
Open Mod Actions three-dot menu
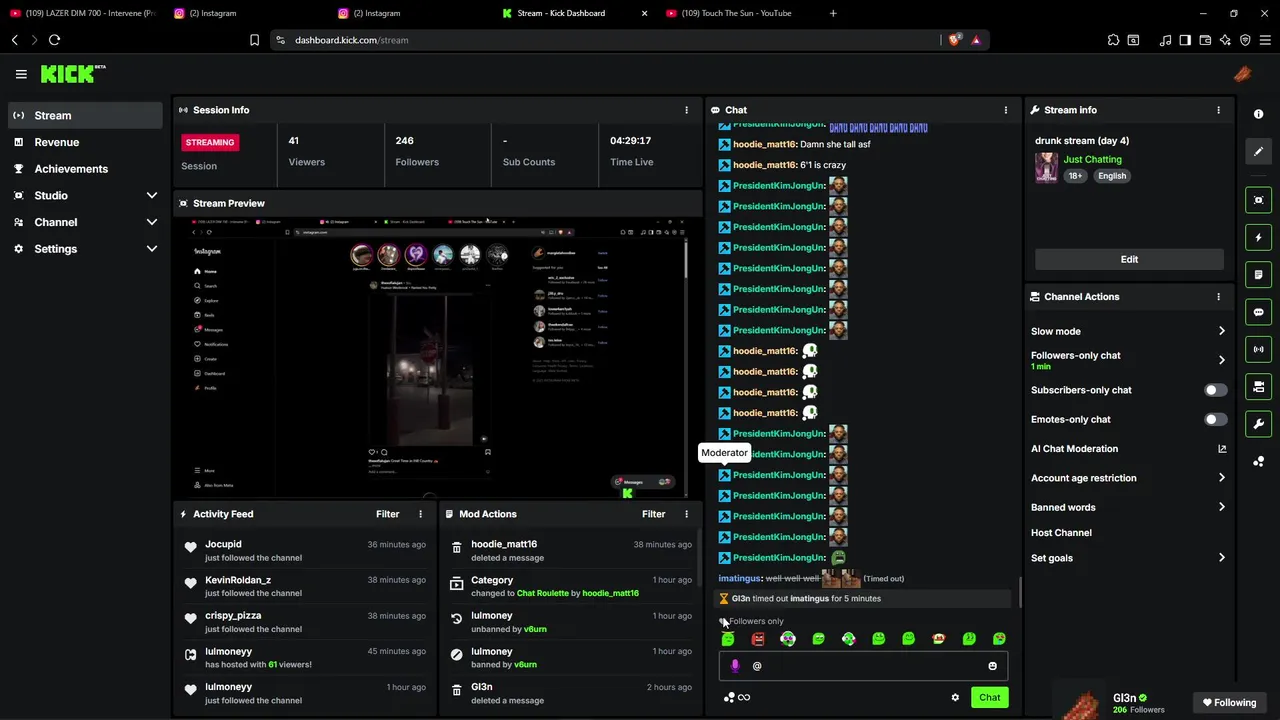686,514
